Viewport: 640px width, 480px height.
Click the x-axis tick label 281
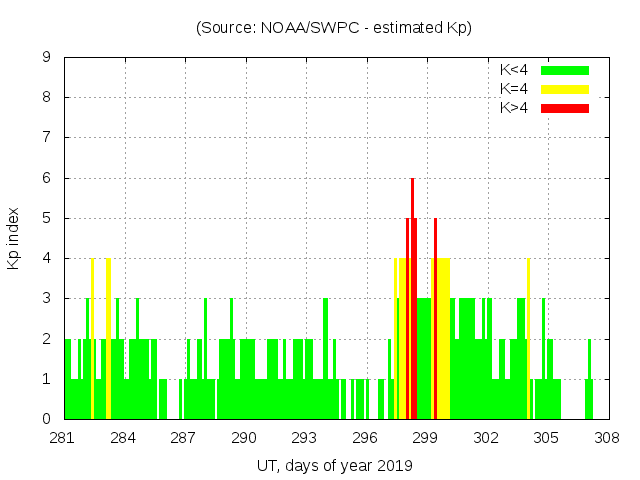pos(63,438)
